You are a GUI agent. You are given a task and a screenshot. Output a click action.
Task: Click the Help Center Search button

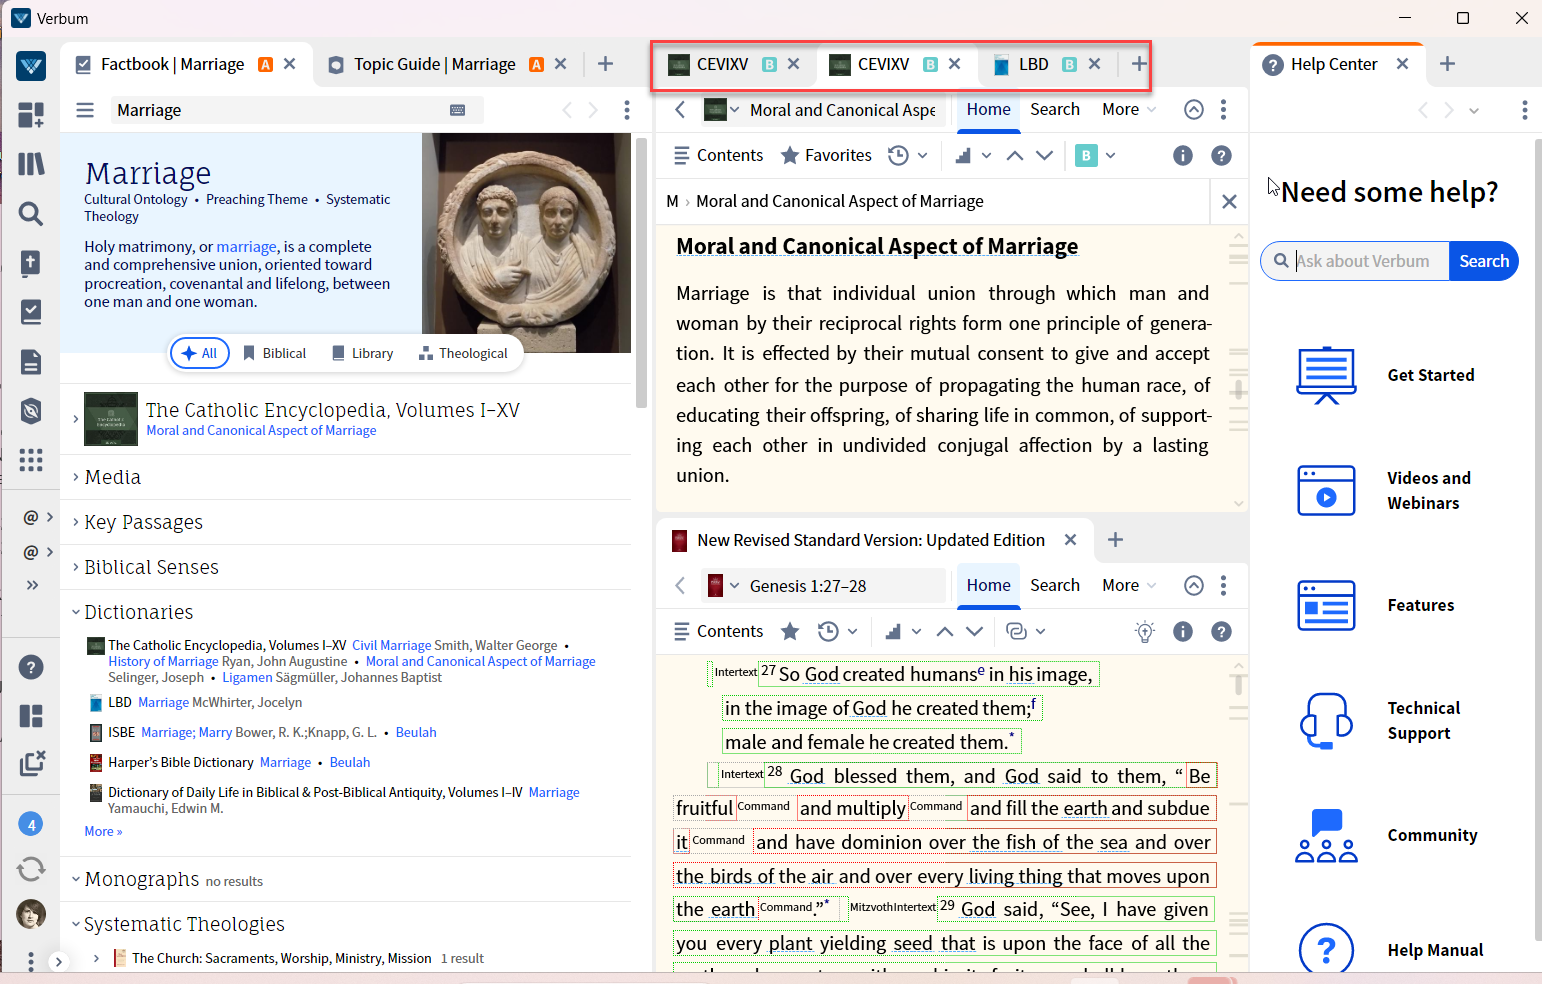[x=1484, y=261]
